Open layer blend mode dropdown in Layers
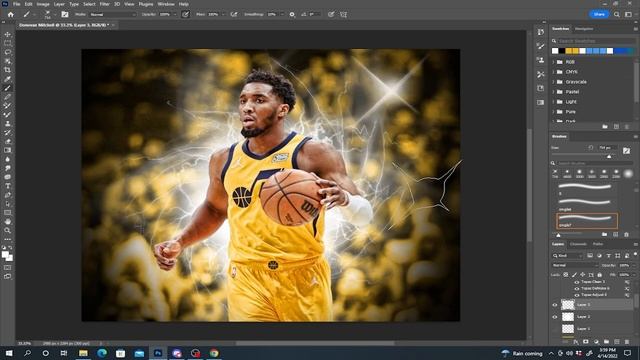640x360 pixels. 575,265
